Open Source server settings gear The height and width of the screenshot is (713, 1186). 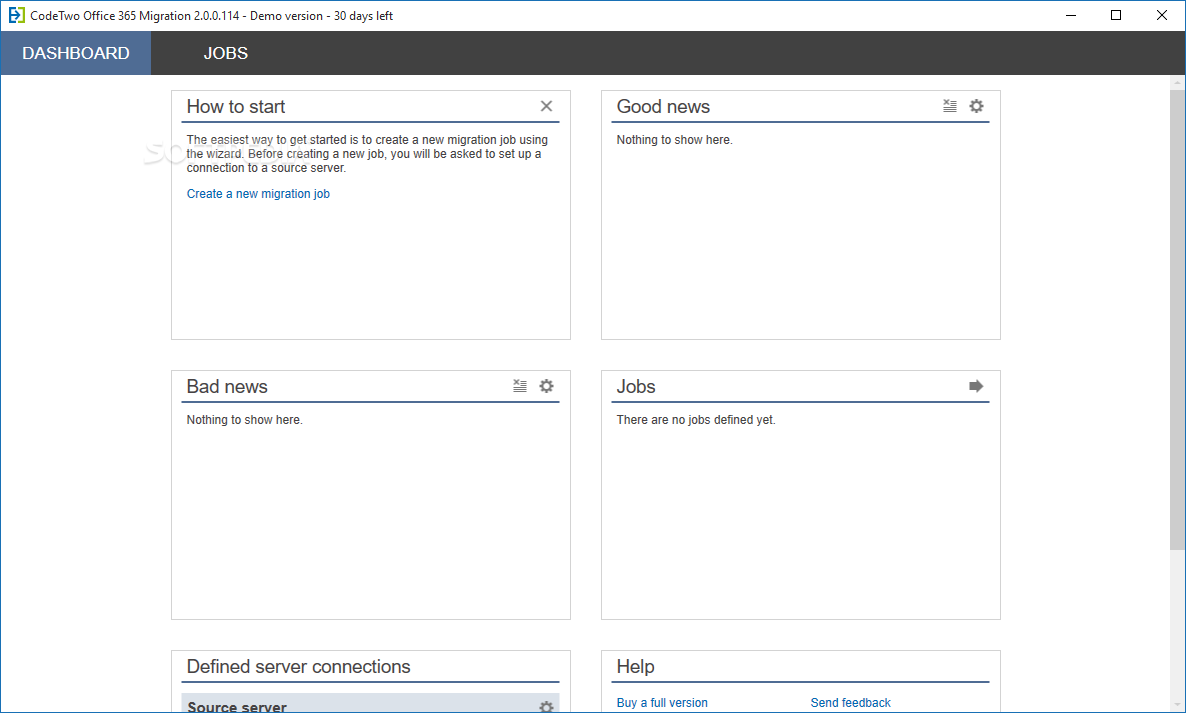(546, 707)
